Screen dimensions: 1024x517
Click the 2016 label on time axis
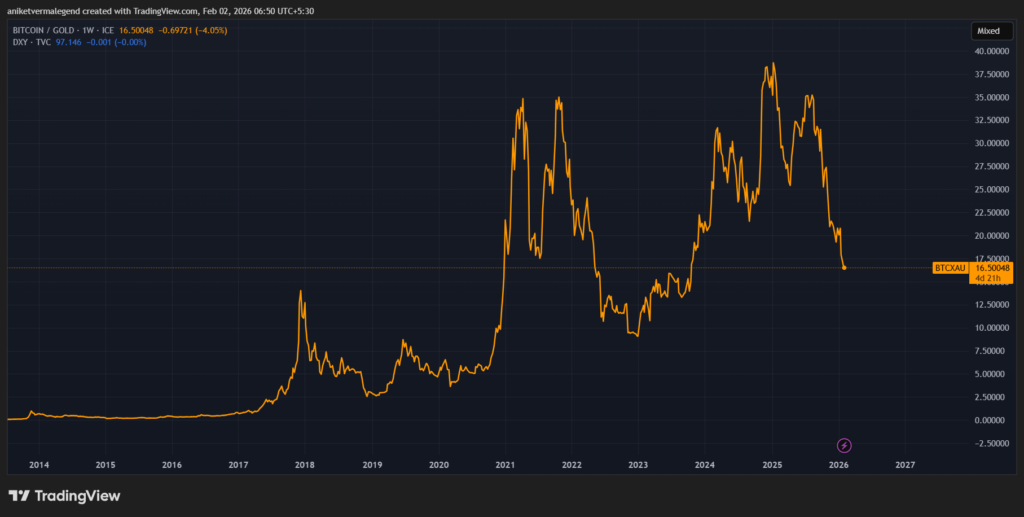[172, 465]
